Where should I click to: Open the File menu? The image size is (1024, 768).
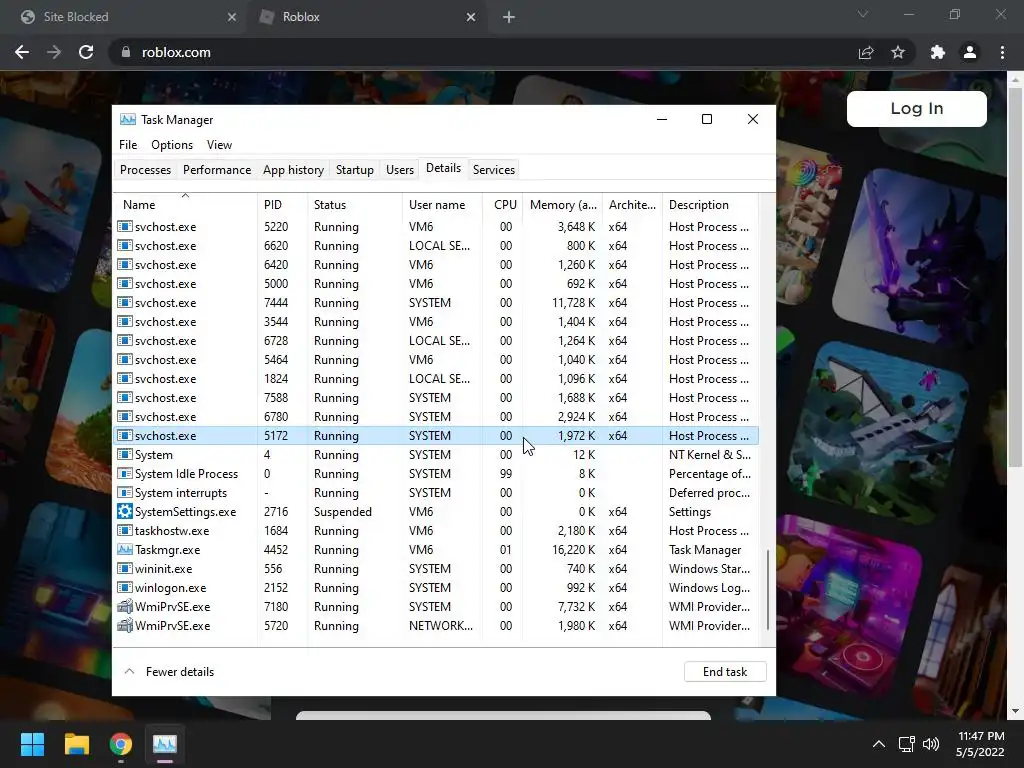tap(128, 145)
